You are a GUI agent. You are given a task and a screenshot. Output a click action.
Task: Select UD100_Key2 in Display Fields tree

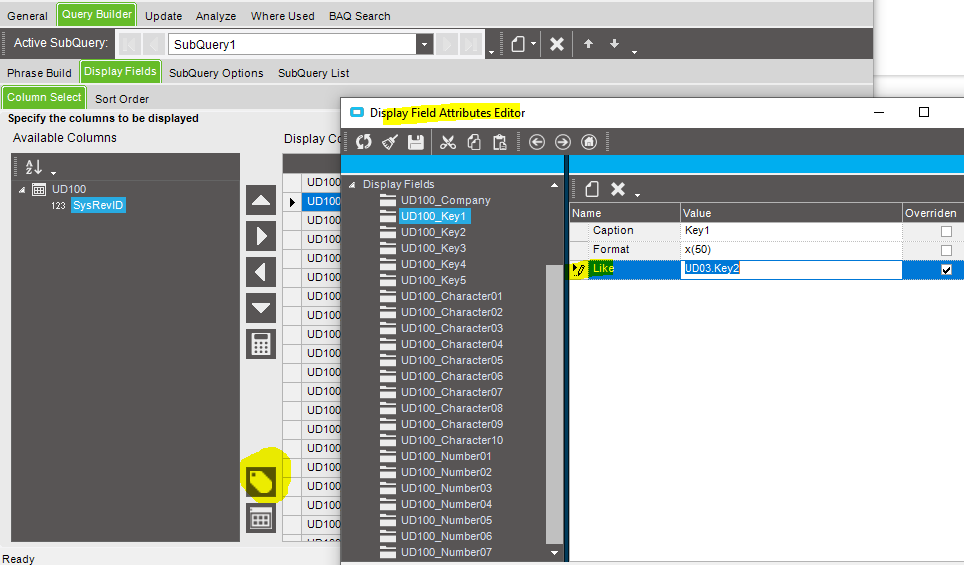(x=433, y=232)
